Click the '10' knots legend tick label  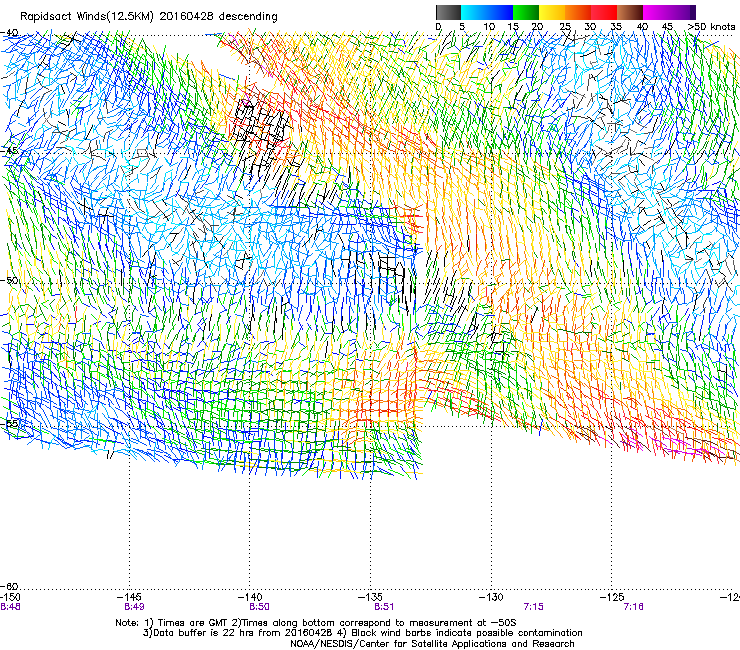pos(489,26)
